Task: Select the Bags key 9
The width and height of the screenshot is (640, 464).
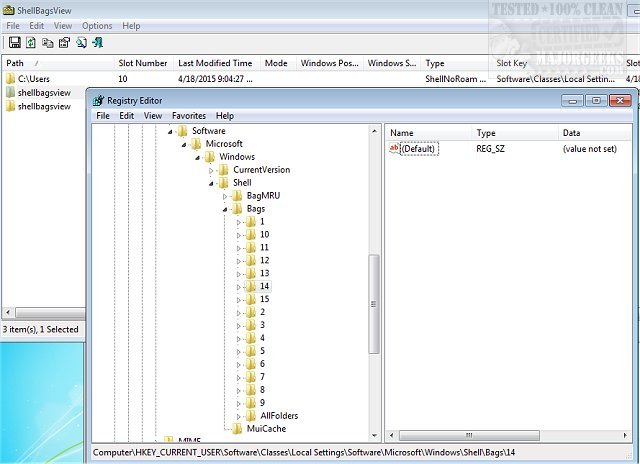Action: point(262,403)
